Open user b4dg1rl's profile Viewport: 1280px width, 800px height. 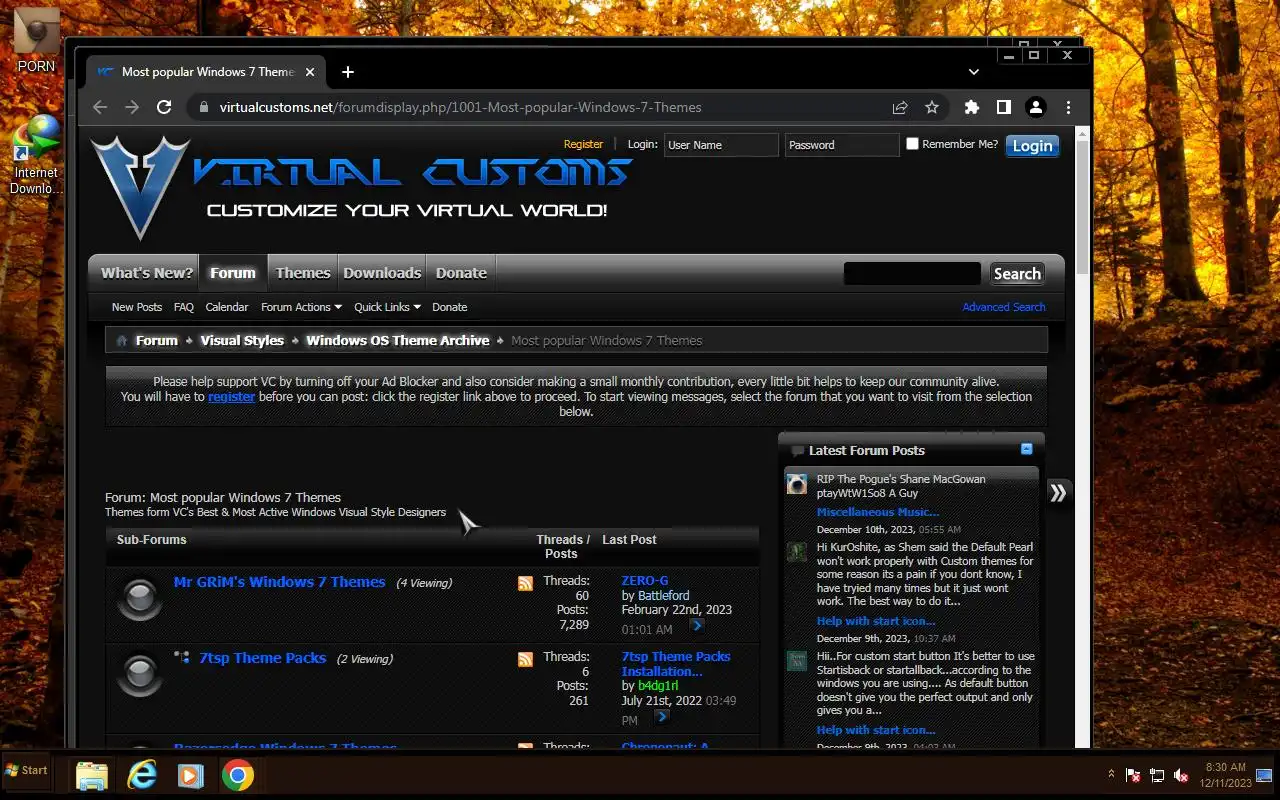(658, 686)
